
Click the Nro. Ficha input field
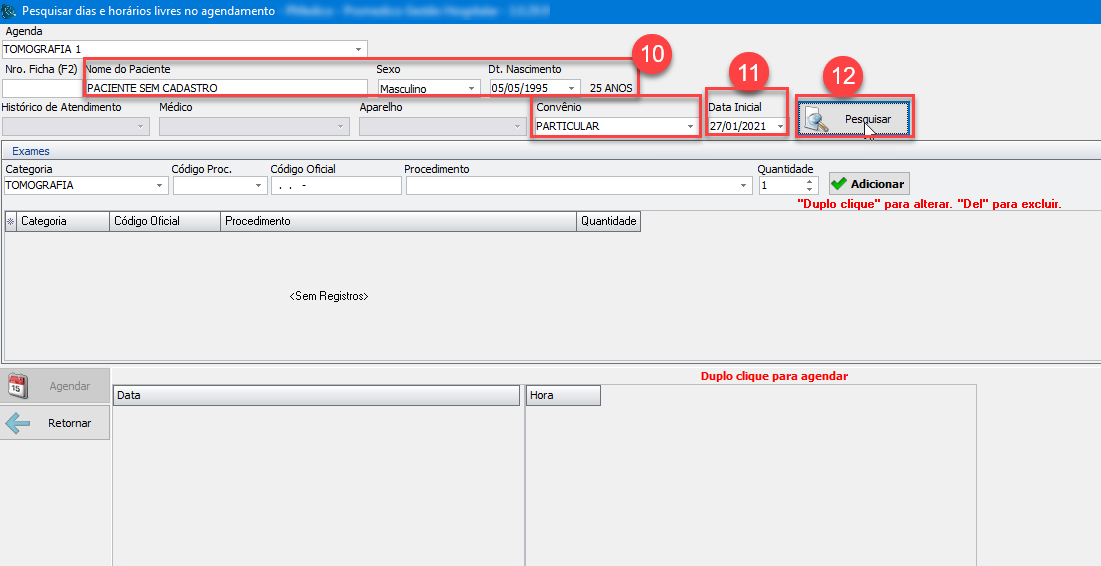pyautogui.click(x=41, y=88)
